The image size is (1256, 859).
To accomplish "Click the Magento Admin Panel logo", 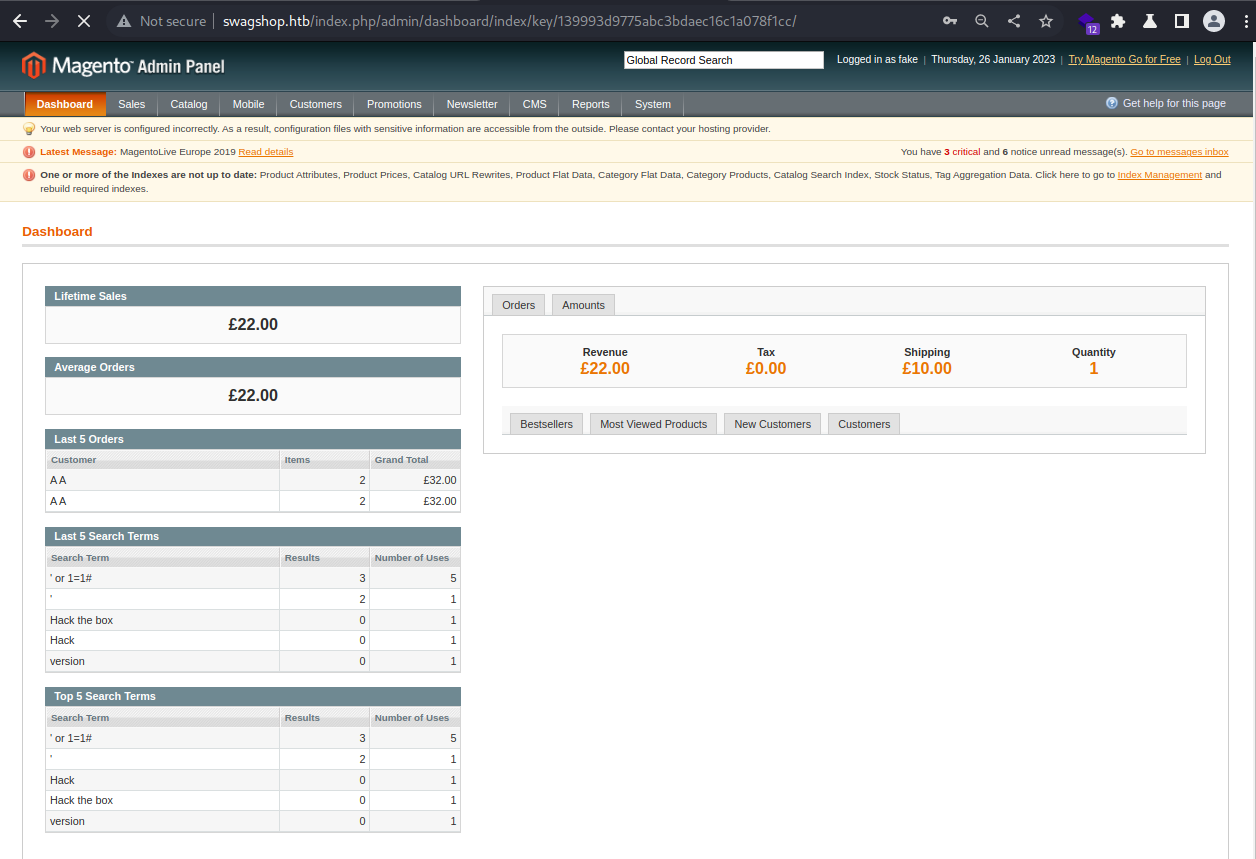I will click(123, 66).
